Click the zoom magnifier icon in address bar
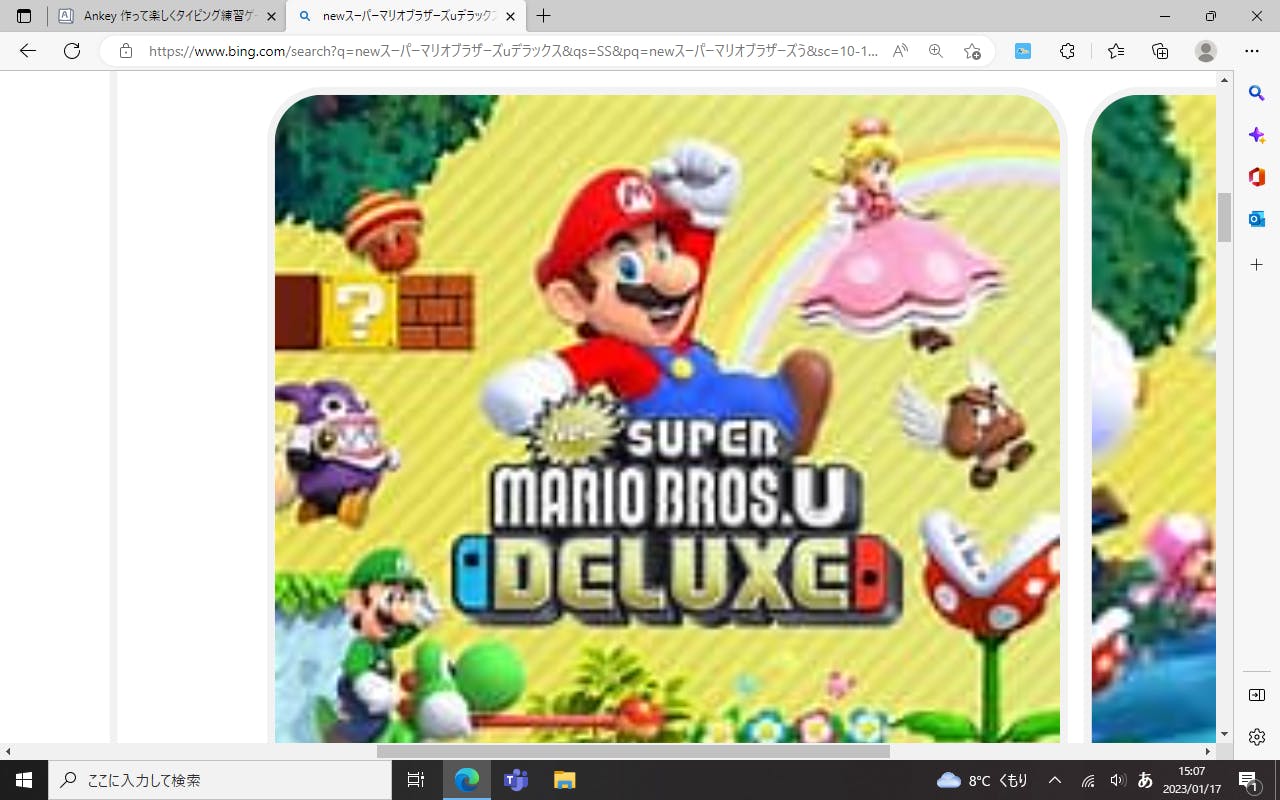Viewport: 1280px width, 800px height. 936,51
